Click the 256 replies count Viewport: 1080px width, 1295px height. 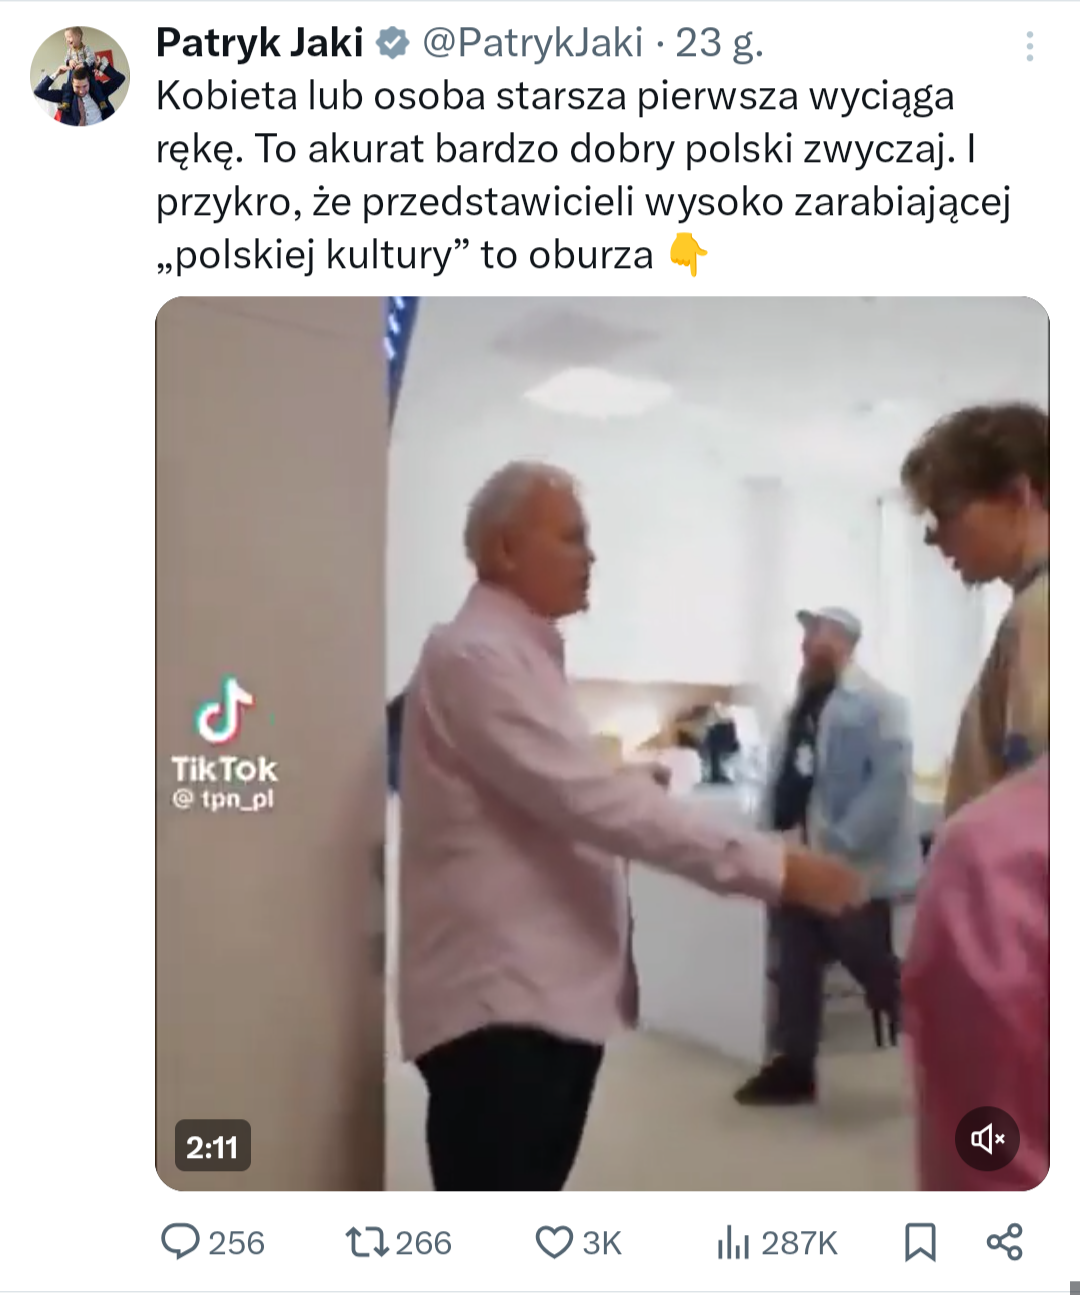point(236,1243)
